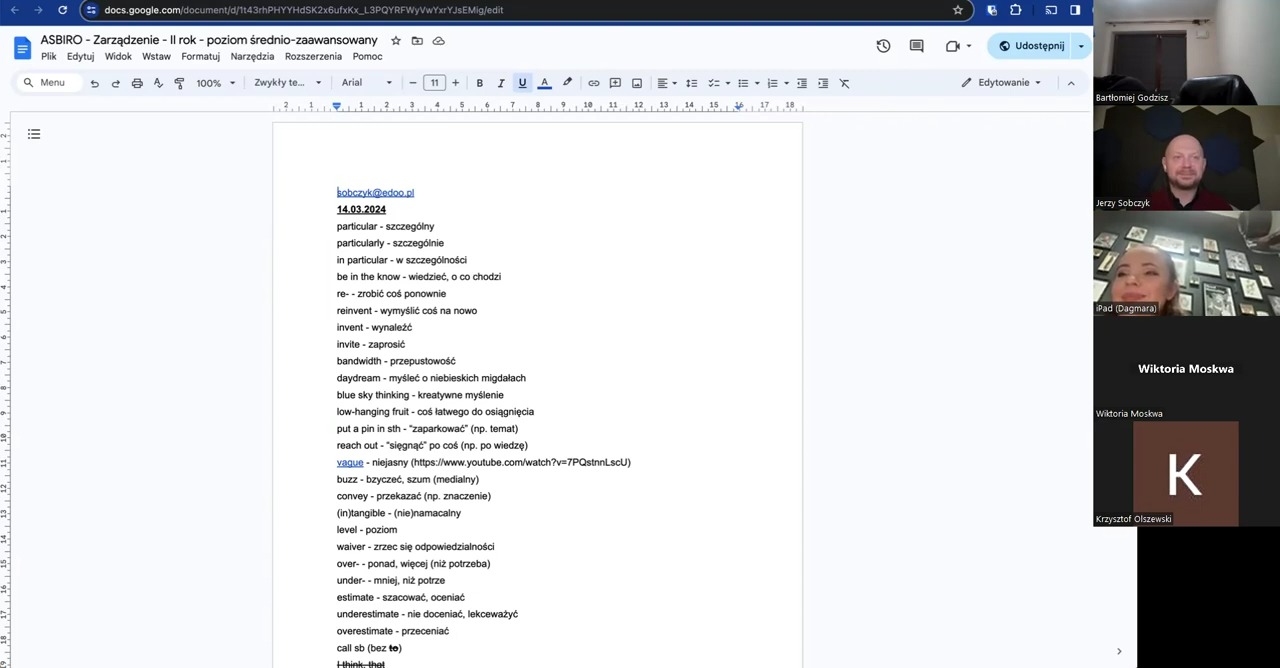Open the checklist options dropdown
This screenshot has height=668, width=1280.
coord(720,83)
